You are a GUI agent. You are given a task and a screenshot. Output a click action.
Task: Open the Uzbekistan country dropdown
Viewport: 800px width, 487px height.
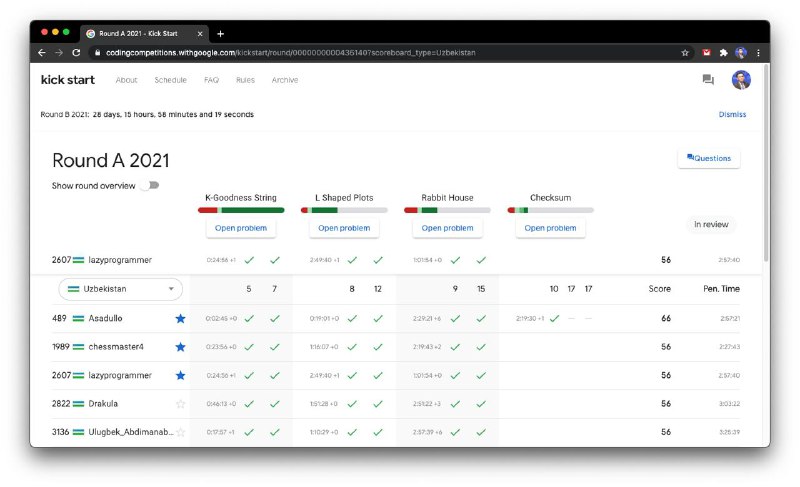point(120,289)
